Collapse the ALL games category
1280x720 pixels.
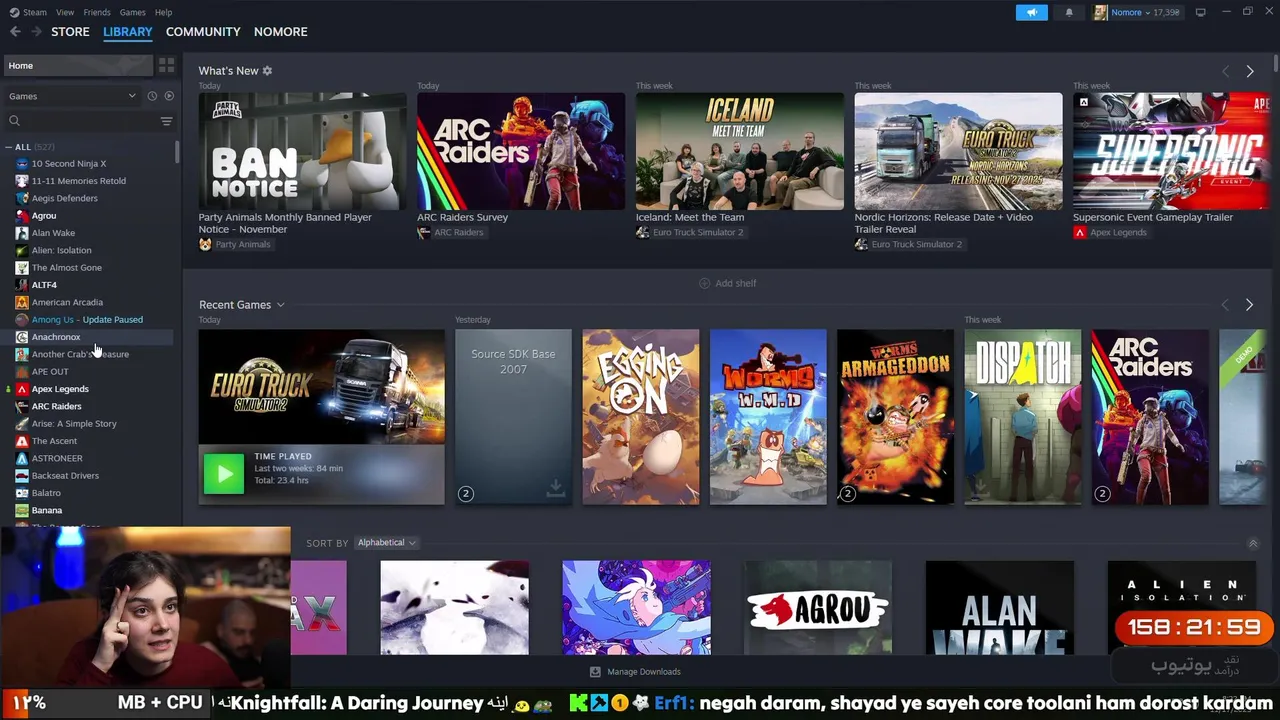click(x=8, y=147)
